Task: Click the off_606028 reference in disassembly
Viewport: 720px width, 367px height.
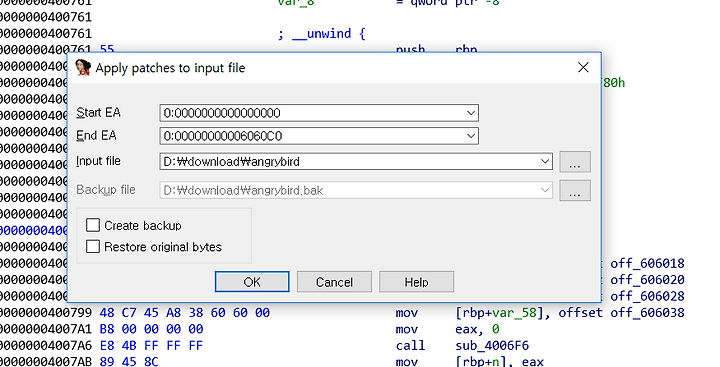Action: click(x=647, y=296)
